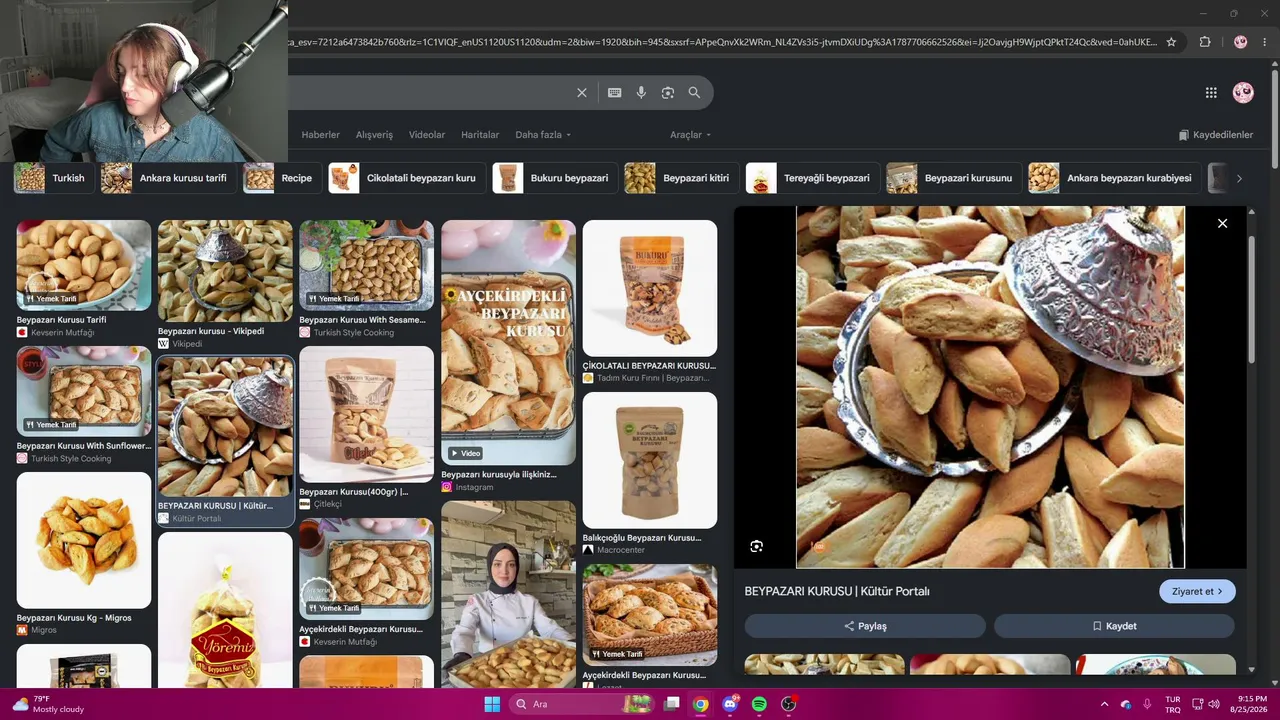Screen dimensions: 1280x720
Task: Click the magnifier search submit icon
Action: (694, 93)
